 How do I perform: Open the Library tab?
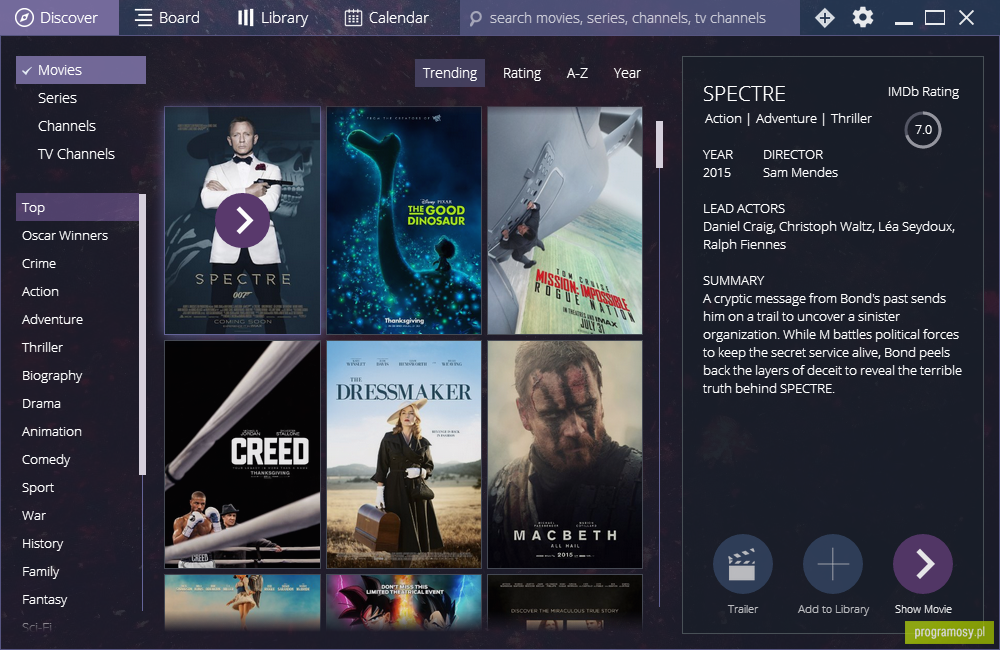(272, 18)
